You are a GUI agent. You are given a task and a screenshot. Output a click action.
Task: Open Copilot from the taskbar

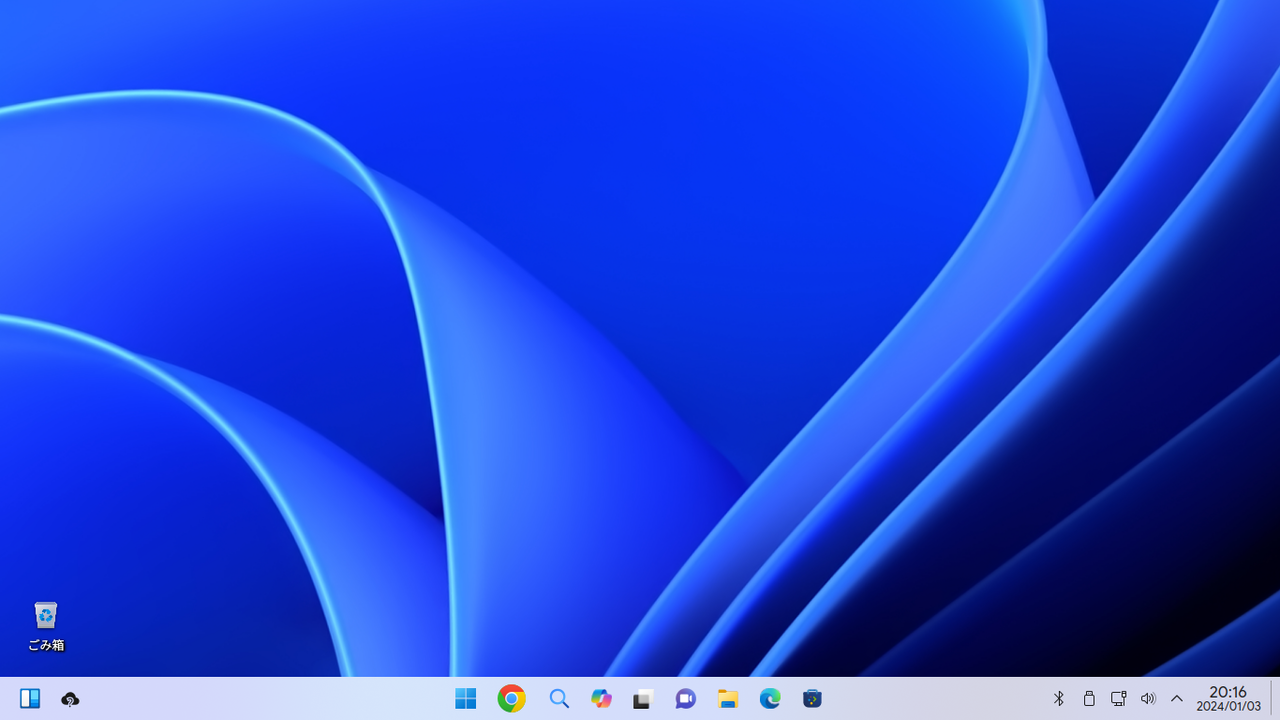click(x=601, y=699)
